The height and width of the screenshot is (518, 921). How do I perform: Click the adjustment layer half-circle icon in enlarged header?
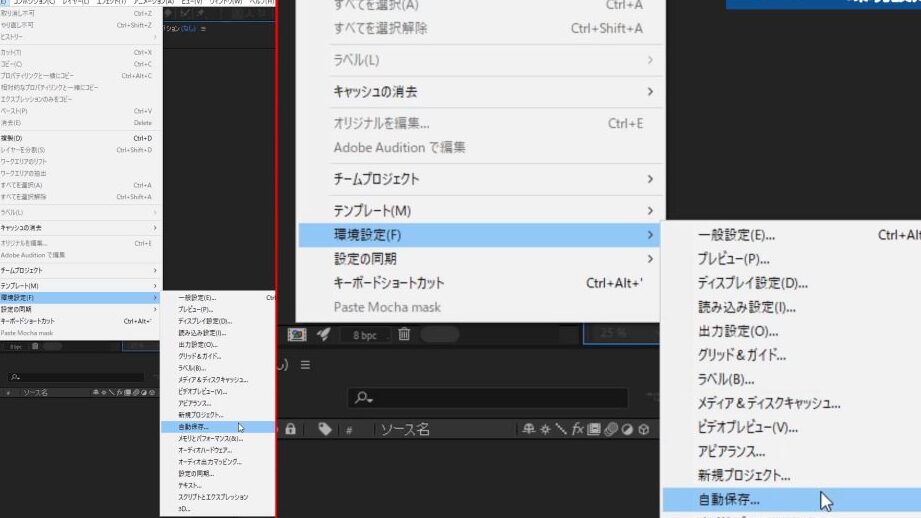click(x=627, y=429)
